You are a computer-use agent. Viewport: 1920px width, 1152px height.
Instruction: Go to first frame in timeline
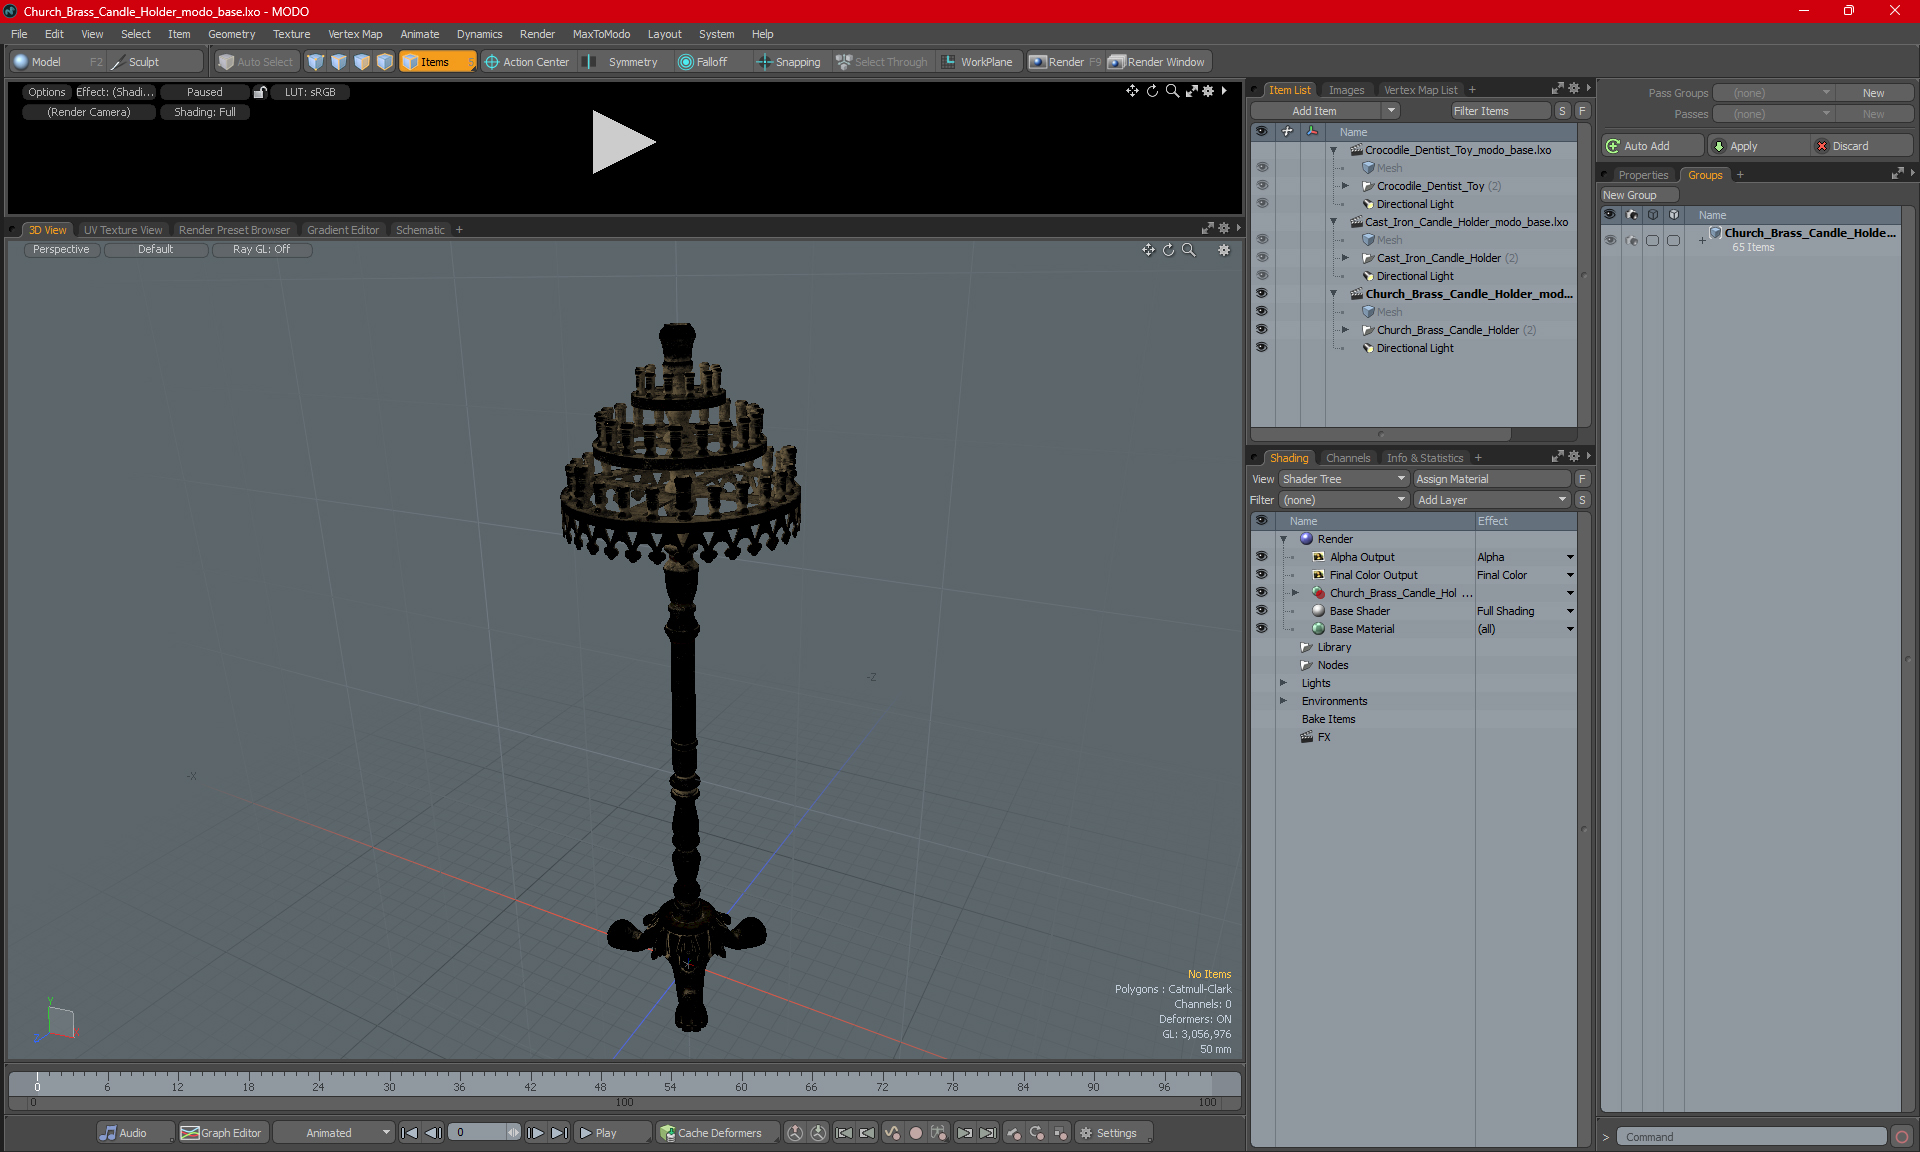pyautogui.click(x=409, y=1133)
